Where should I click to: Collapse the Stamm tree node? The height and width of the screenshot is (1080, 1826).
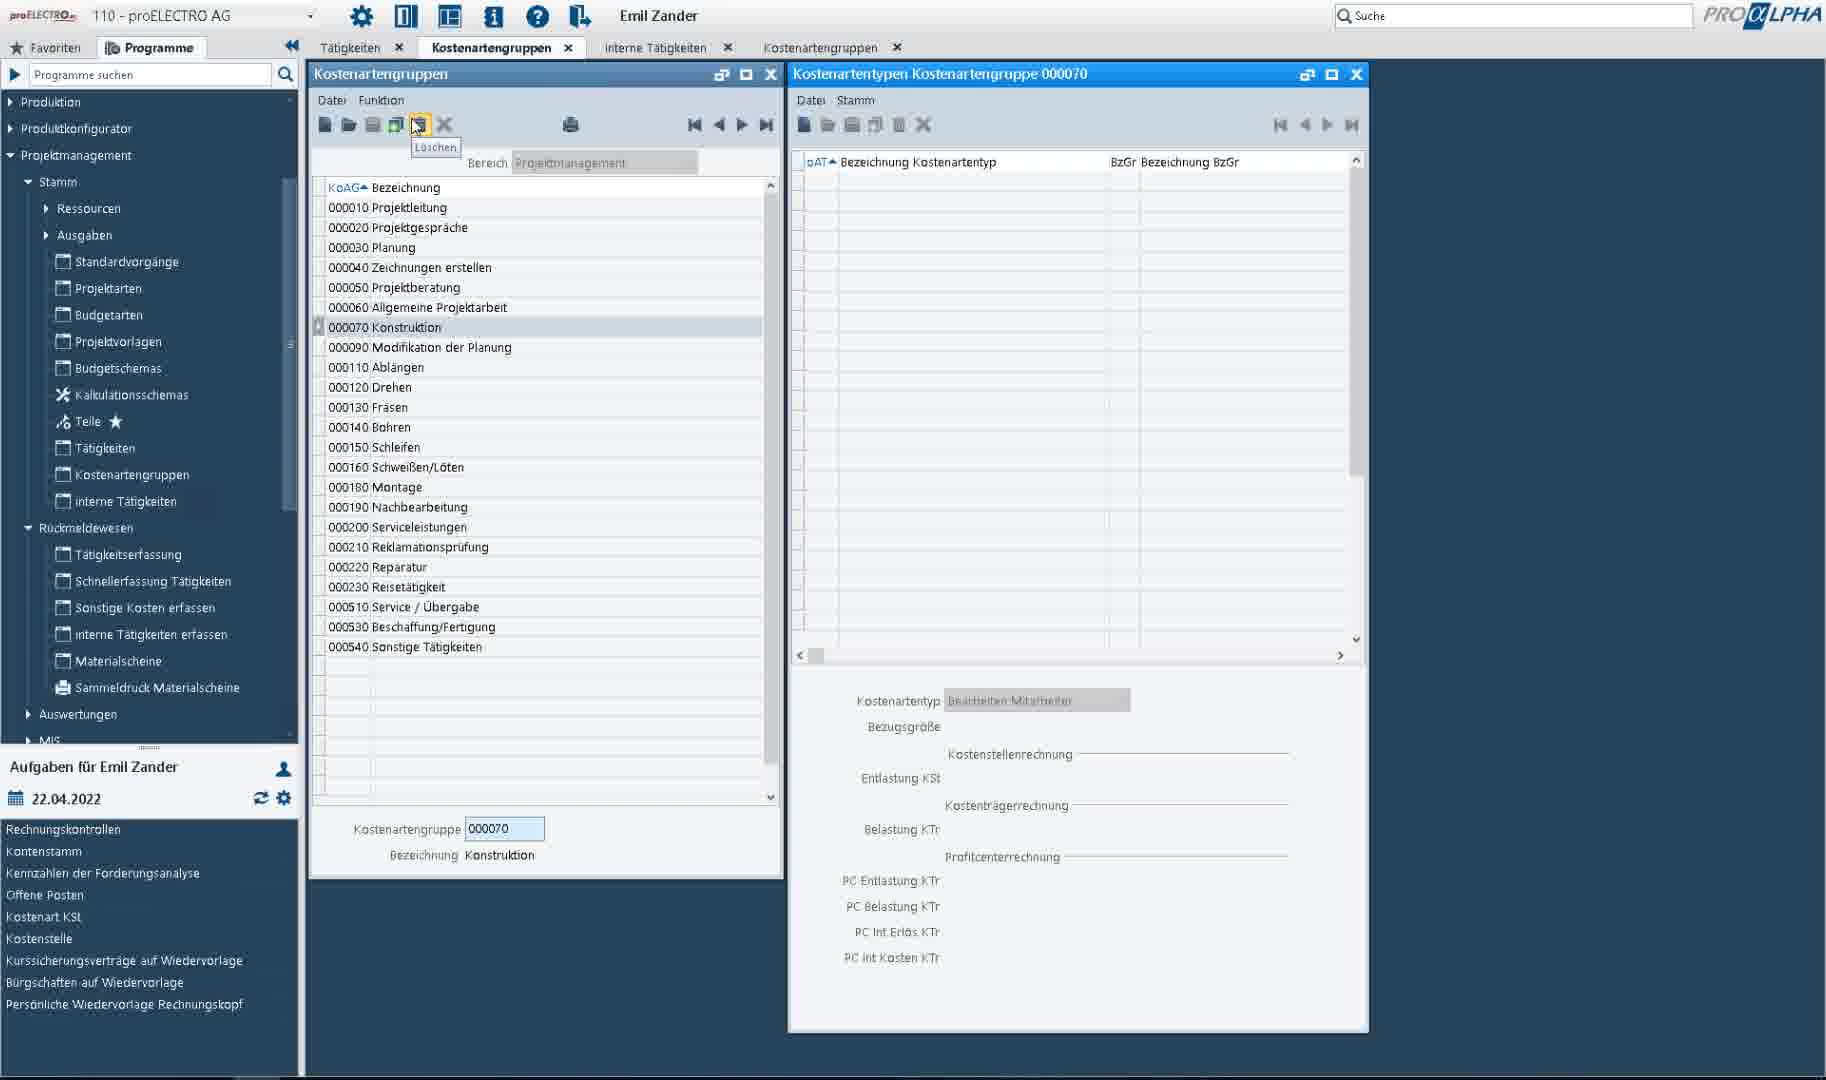[28, 182]
